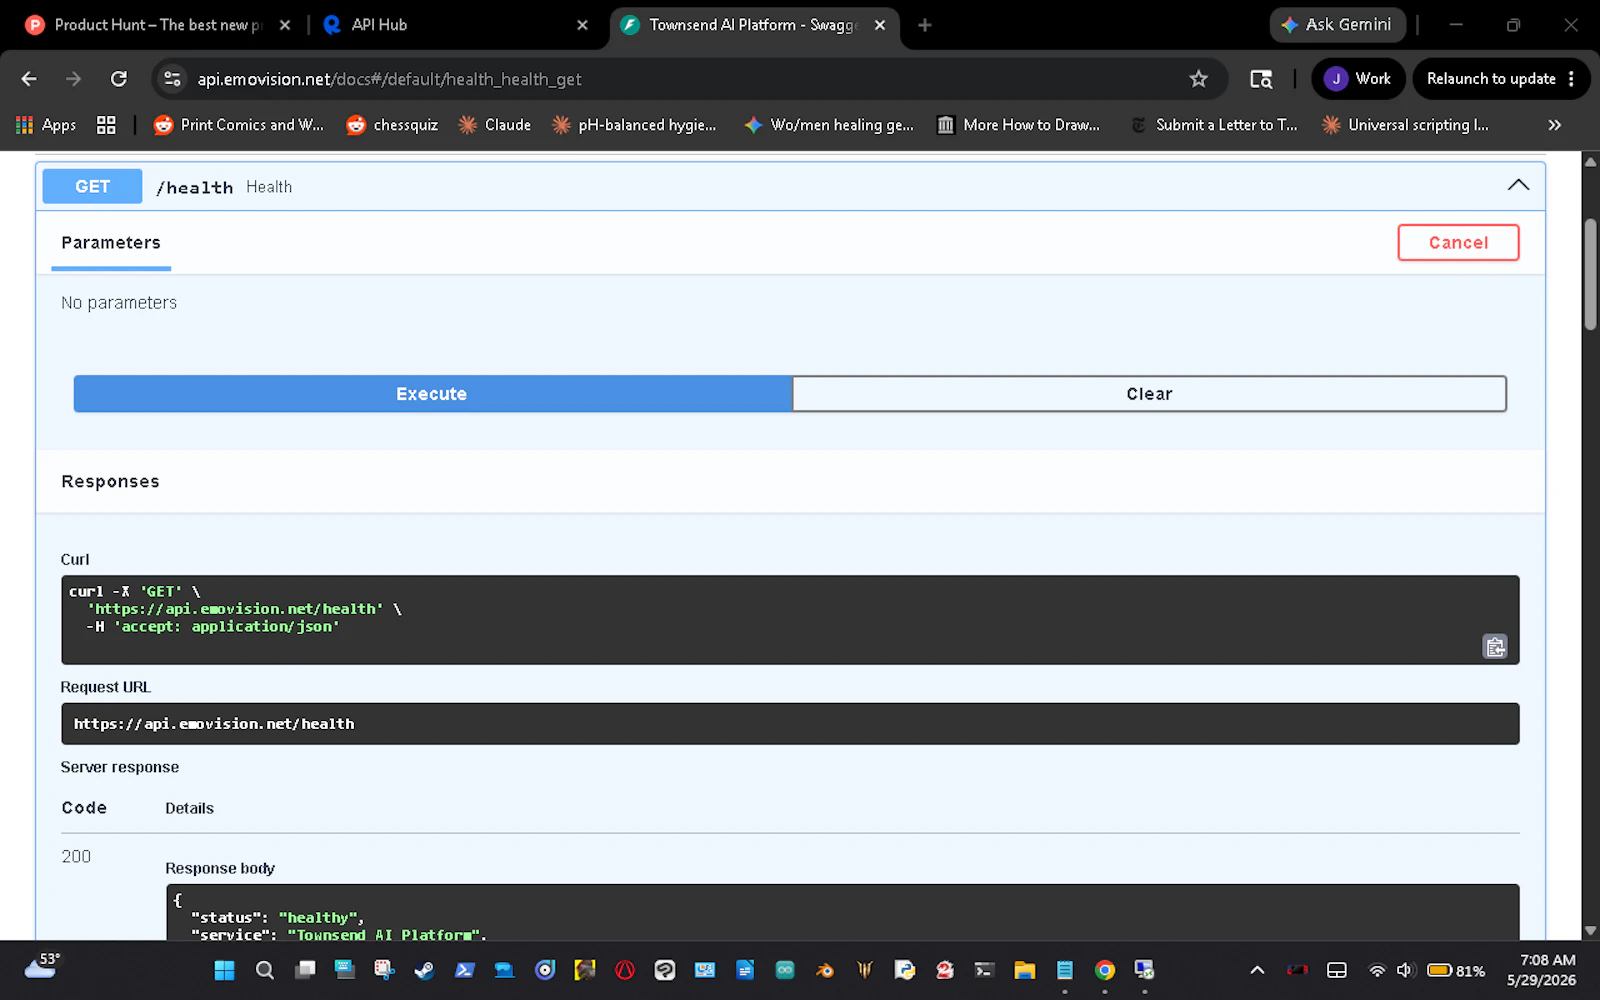Select the Townsend AI Platform Swagger tab

pyautogui.click(x=752, y=25)
